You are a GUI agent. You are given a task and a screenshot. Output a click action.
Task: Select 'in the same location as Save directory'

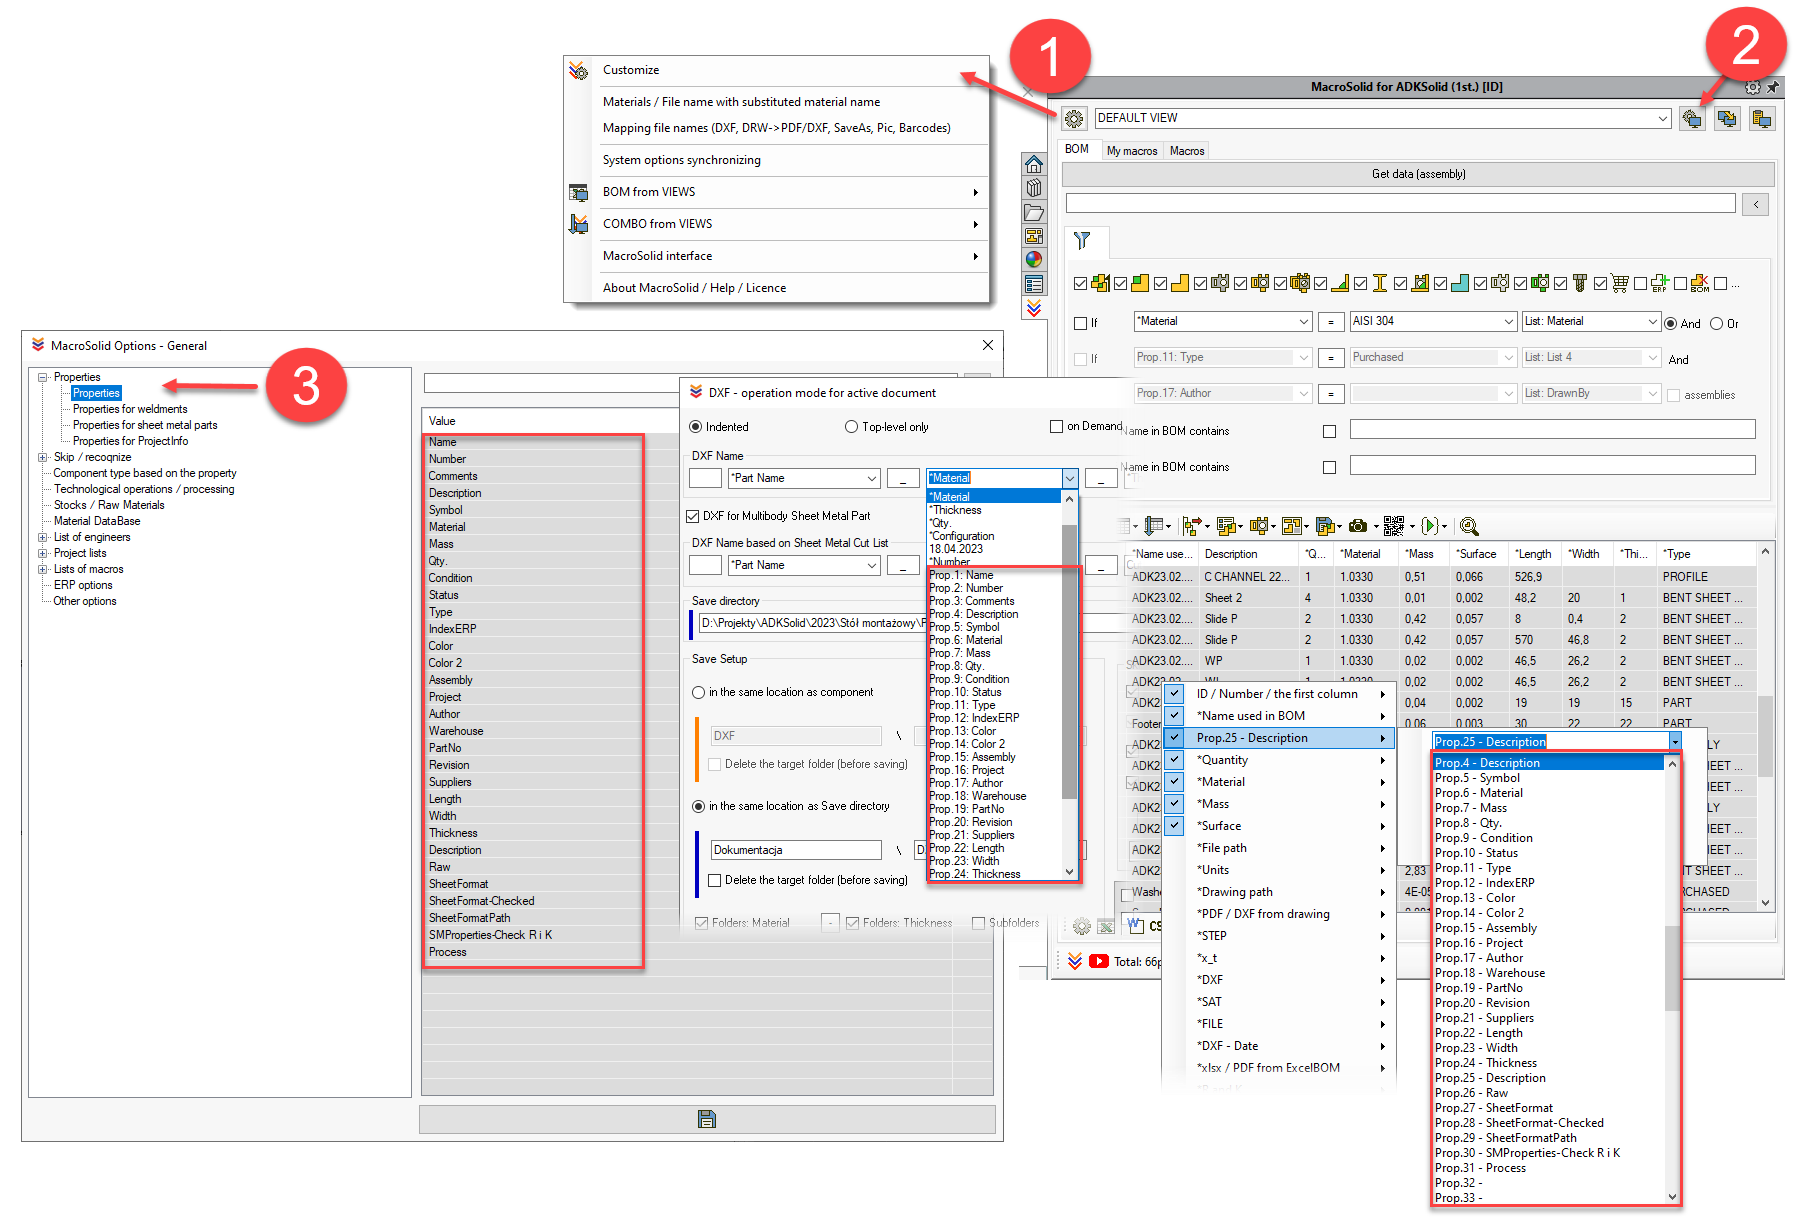pos(699,806)
